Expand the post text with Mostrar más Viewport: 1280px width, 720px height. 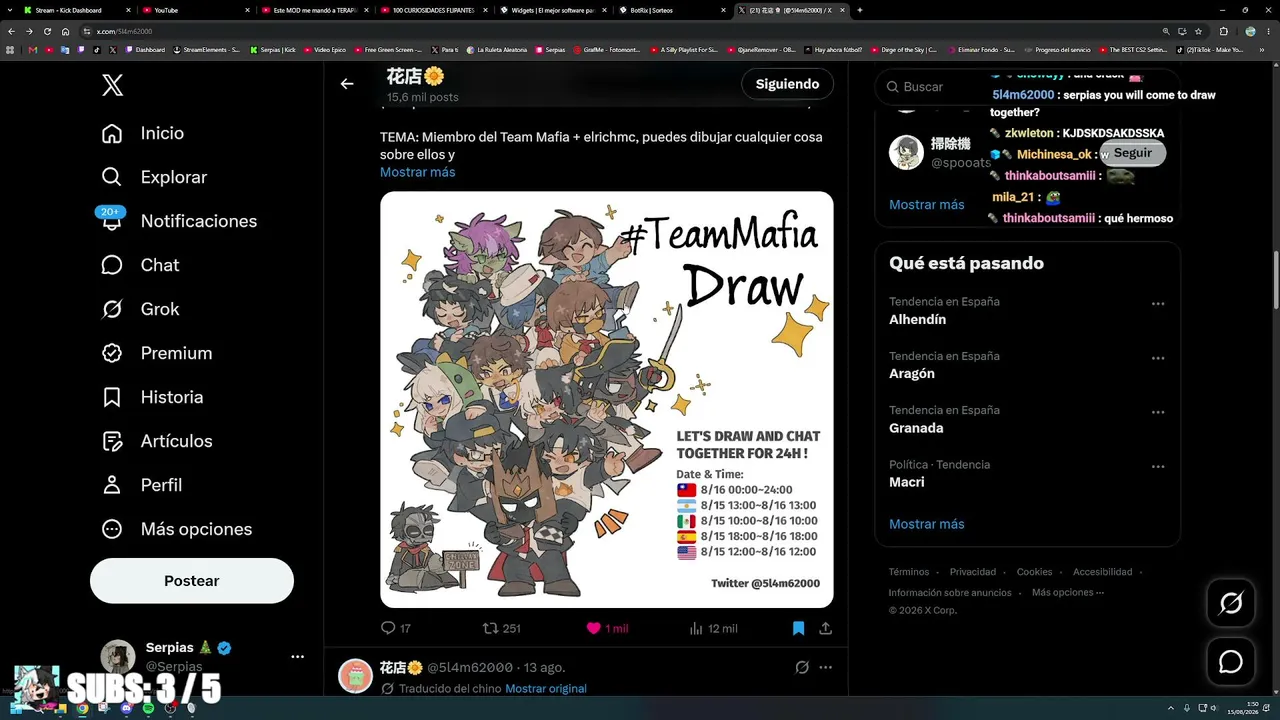pos(417,172)
